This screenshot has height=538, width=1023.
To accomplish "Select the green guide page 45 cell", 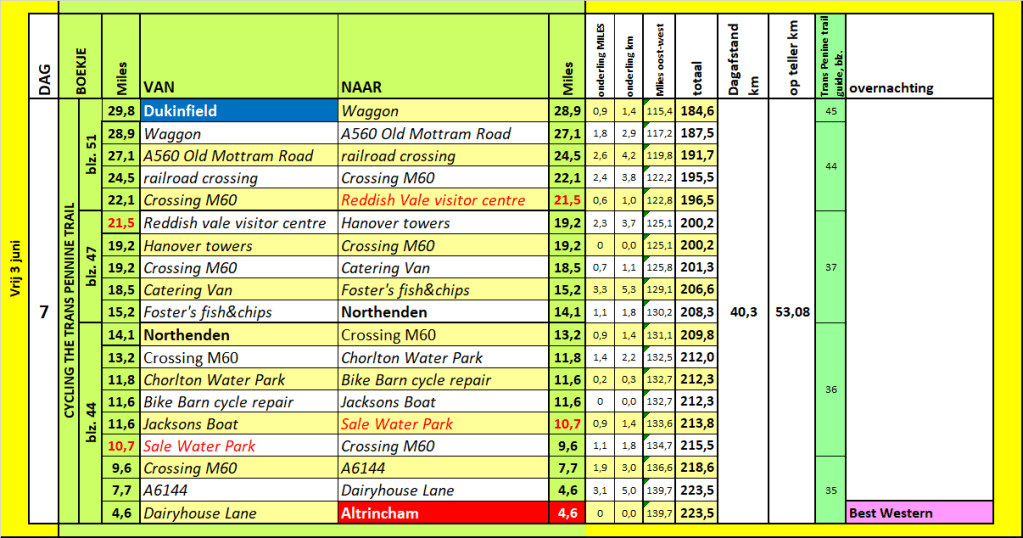I will point(830,111).
